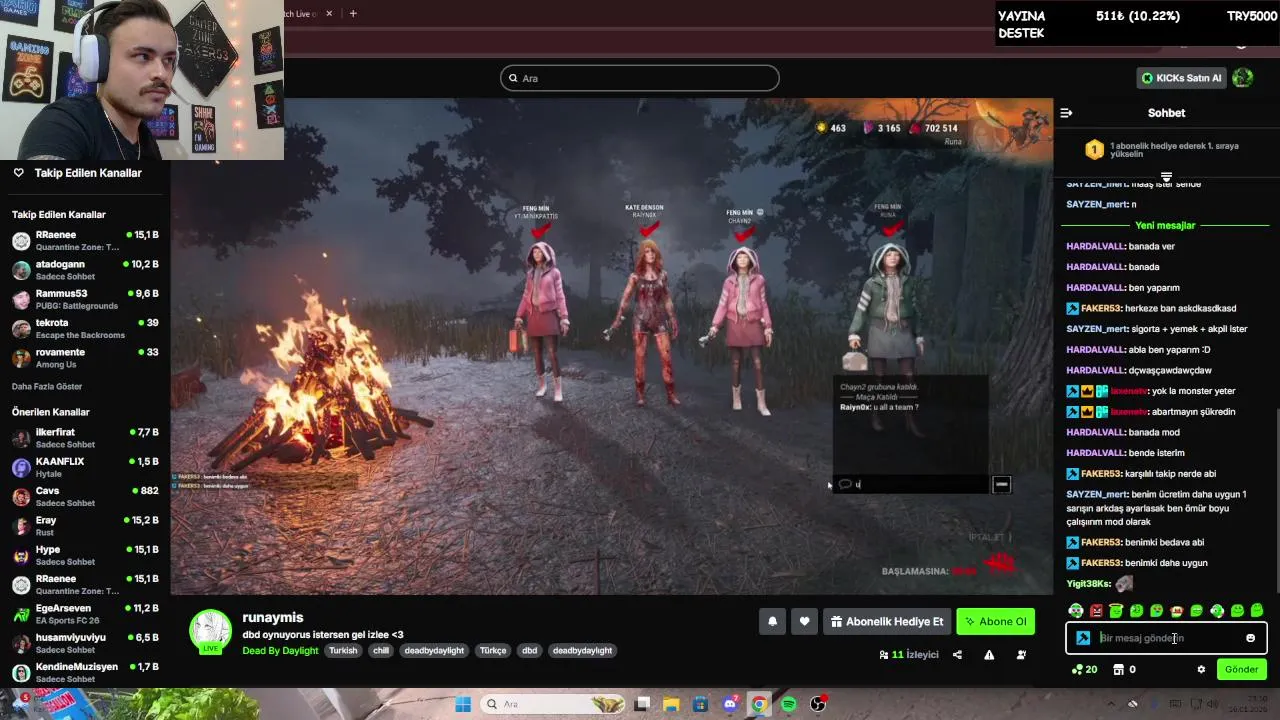The width and height of the screenshot is (1280, 720).
Task: Click the green Abone Ol button
Action: click(x=995, y=621)
